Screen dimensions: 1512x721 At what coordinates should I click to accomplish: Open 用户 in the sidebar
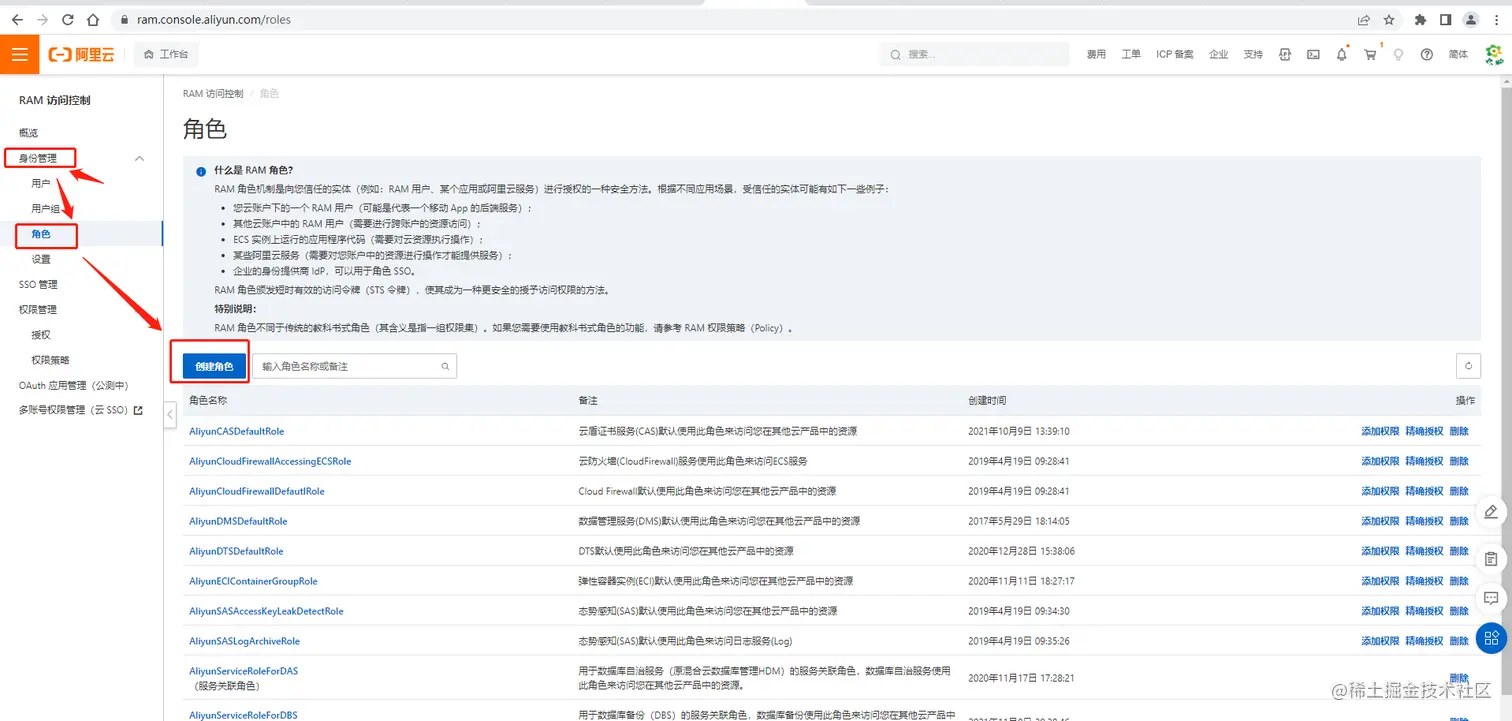[41, 184]
